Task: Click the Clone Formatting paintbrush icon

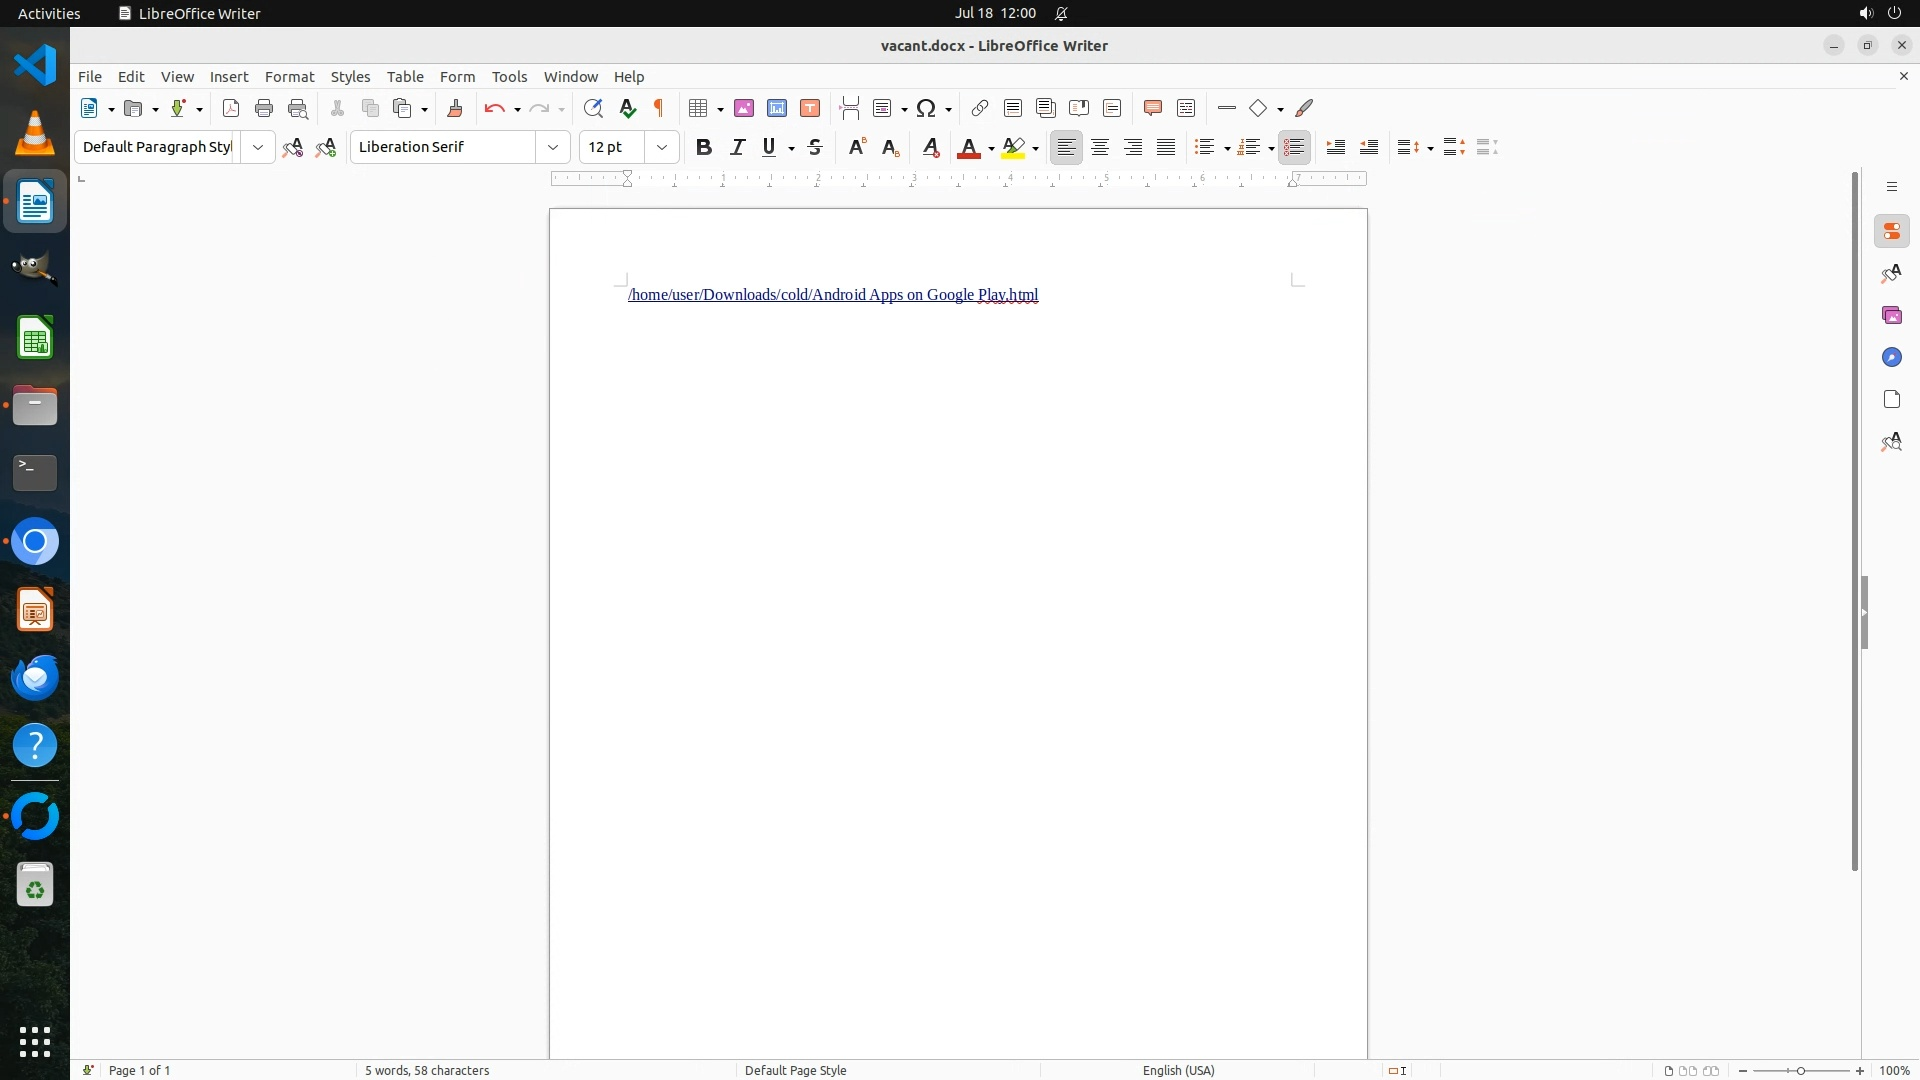Action: pyautogui.click(x=455, y=108)
